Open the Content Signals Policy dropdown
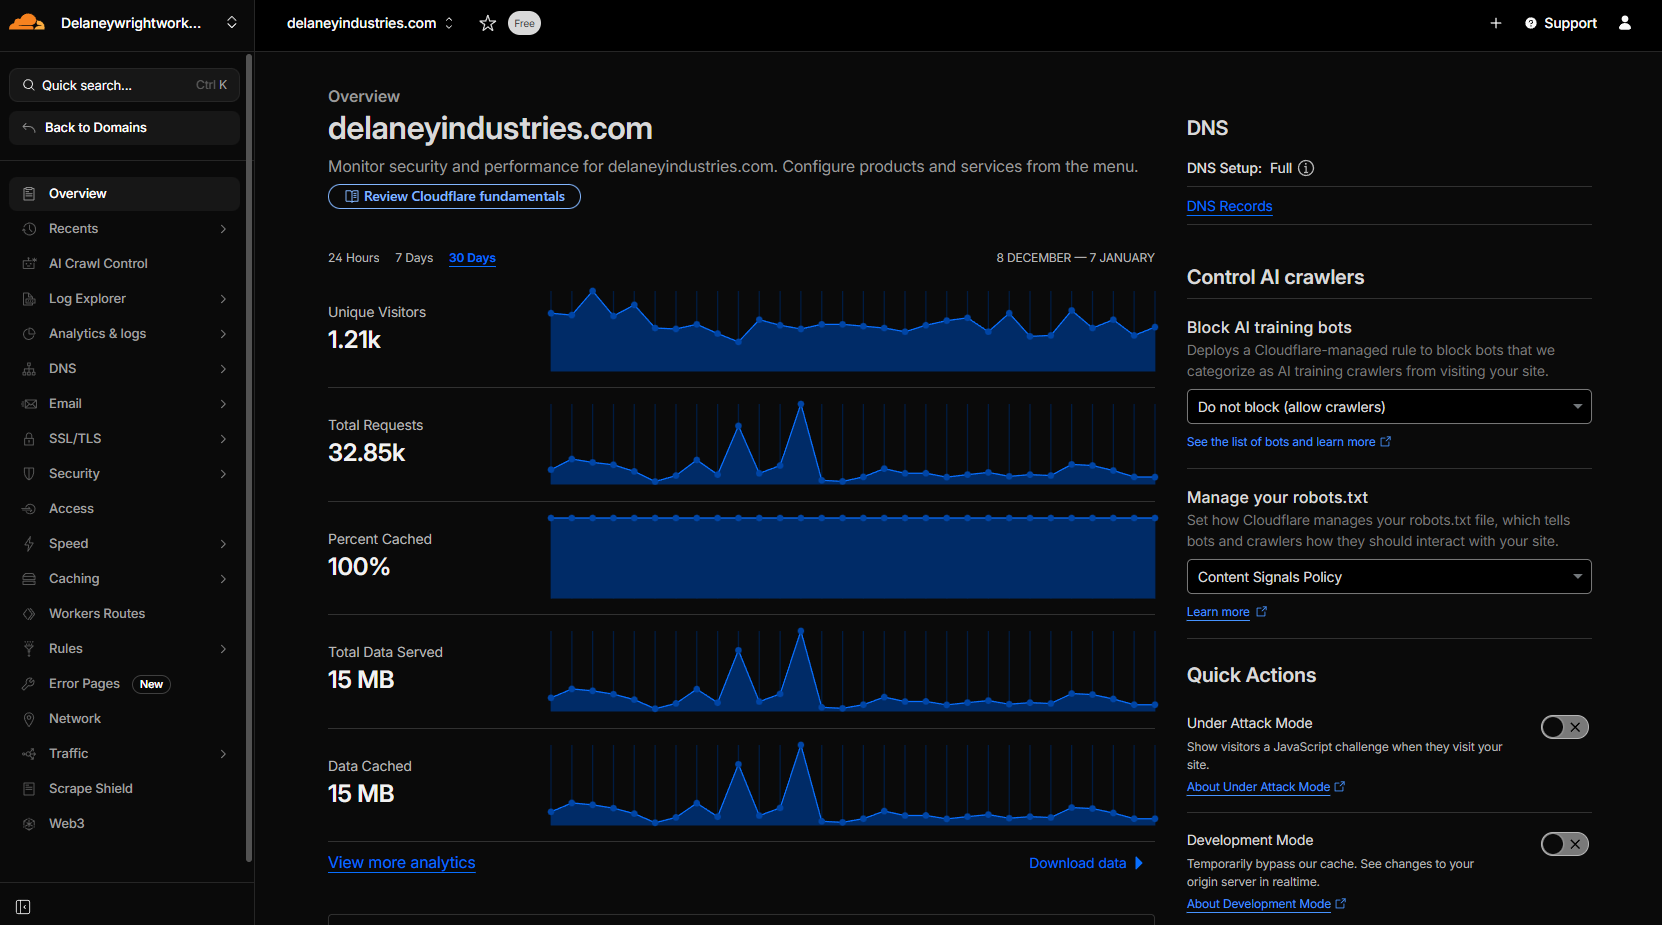The height and width of the screenshot is (925, 1662). tap(1388, 576)
